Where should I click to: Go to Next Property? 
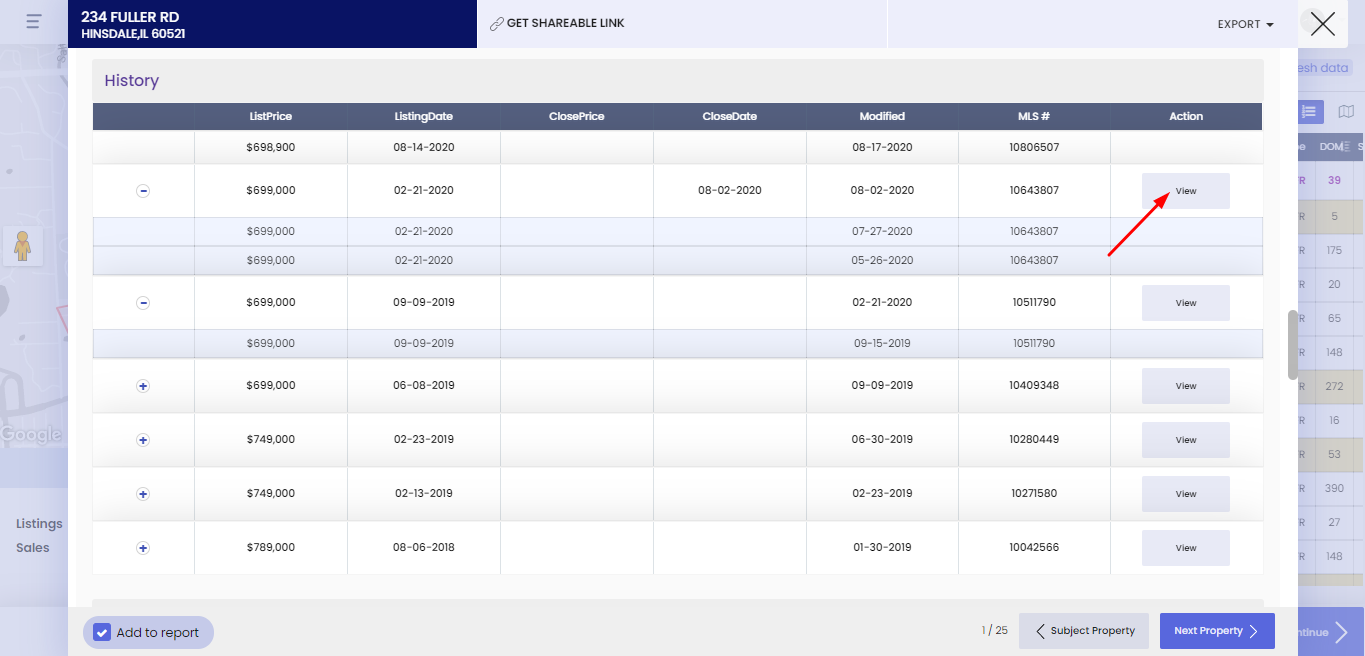1217,631
